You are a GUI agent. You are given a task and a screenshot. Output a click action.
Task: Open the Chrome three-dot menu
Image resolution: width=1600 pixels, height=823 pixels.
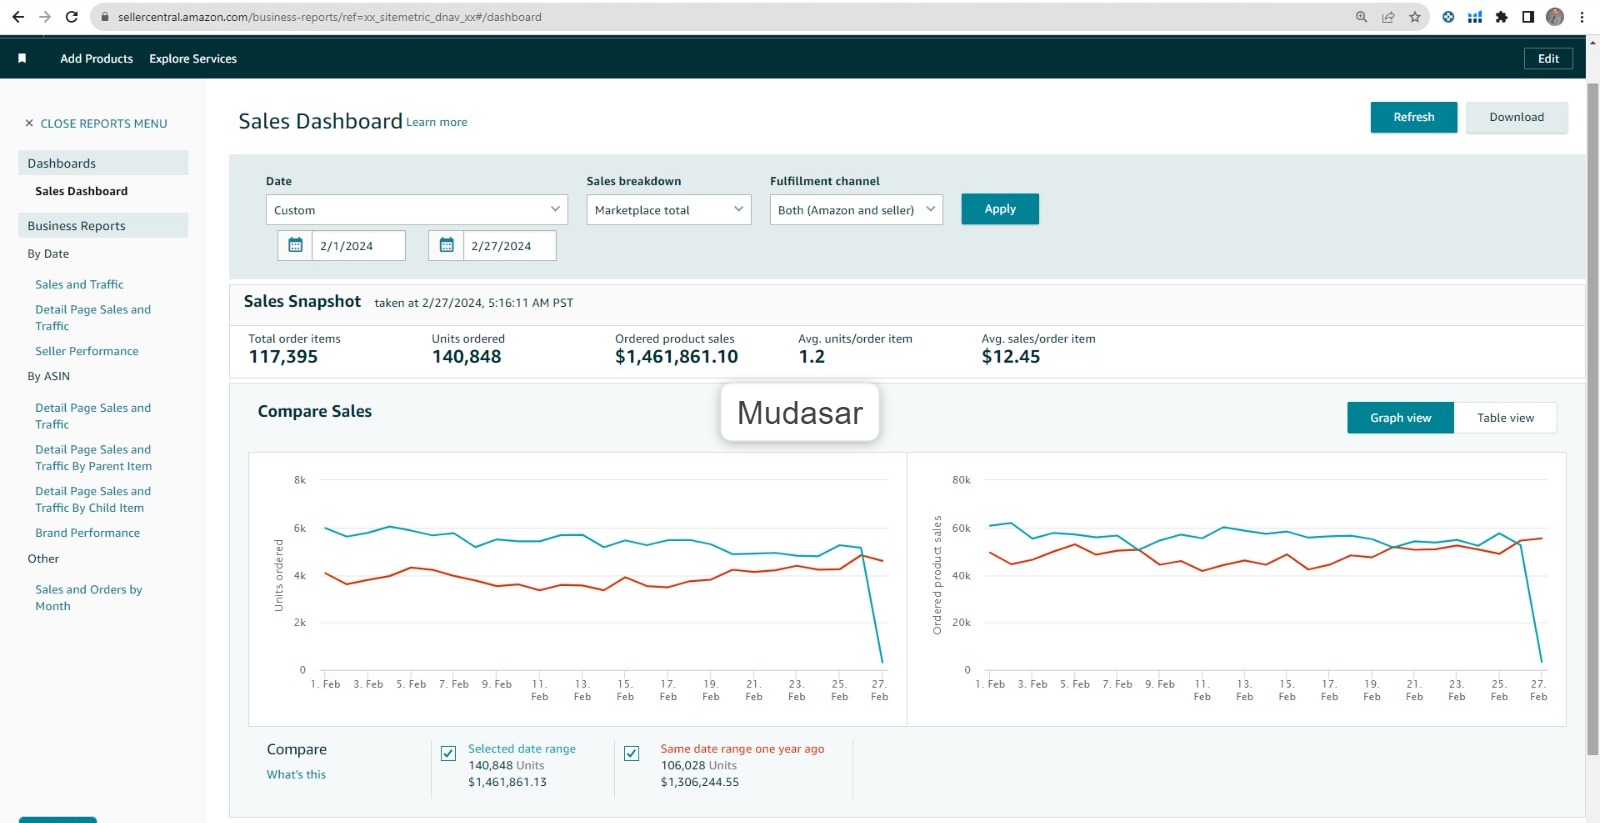tap(1582, 17)
